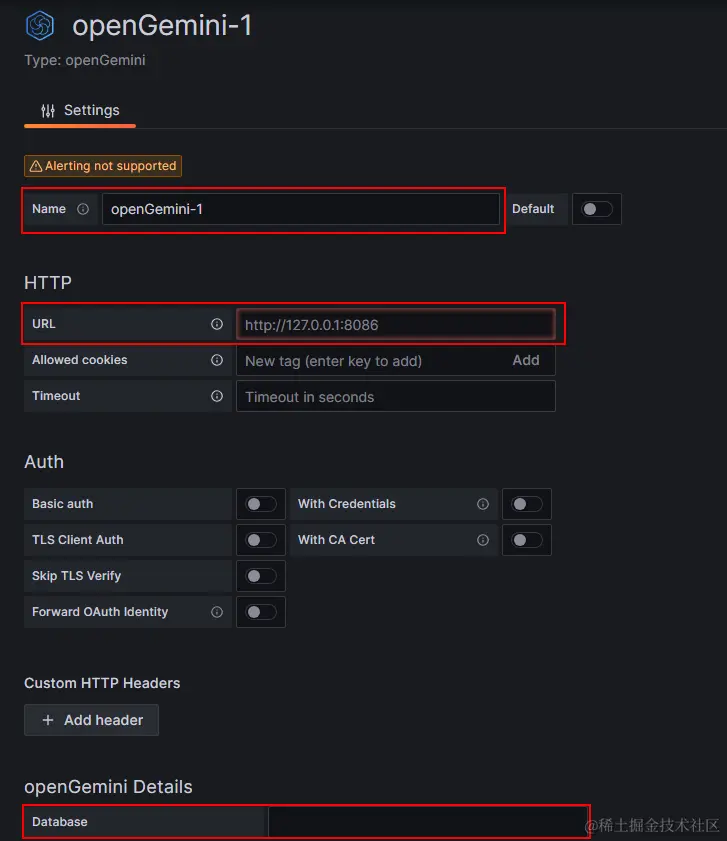Click the Skip TLS Verify label
The height and width of the screenshot is (841, 727).
76,576
